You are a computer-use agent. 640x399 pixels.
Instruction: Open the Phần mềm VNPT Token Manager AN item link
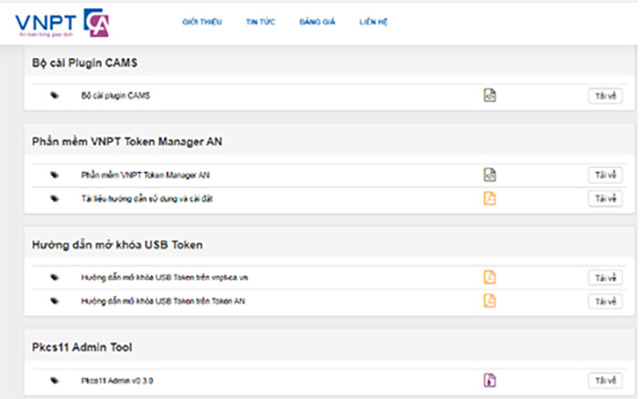click(145, 175)
